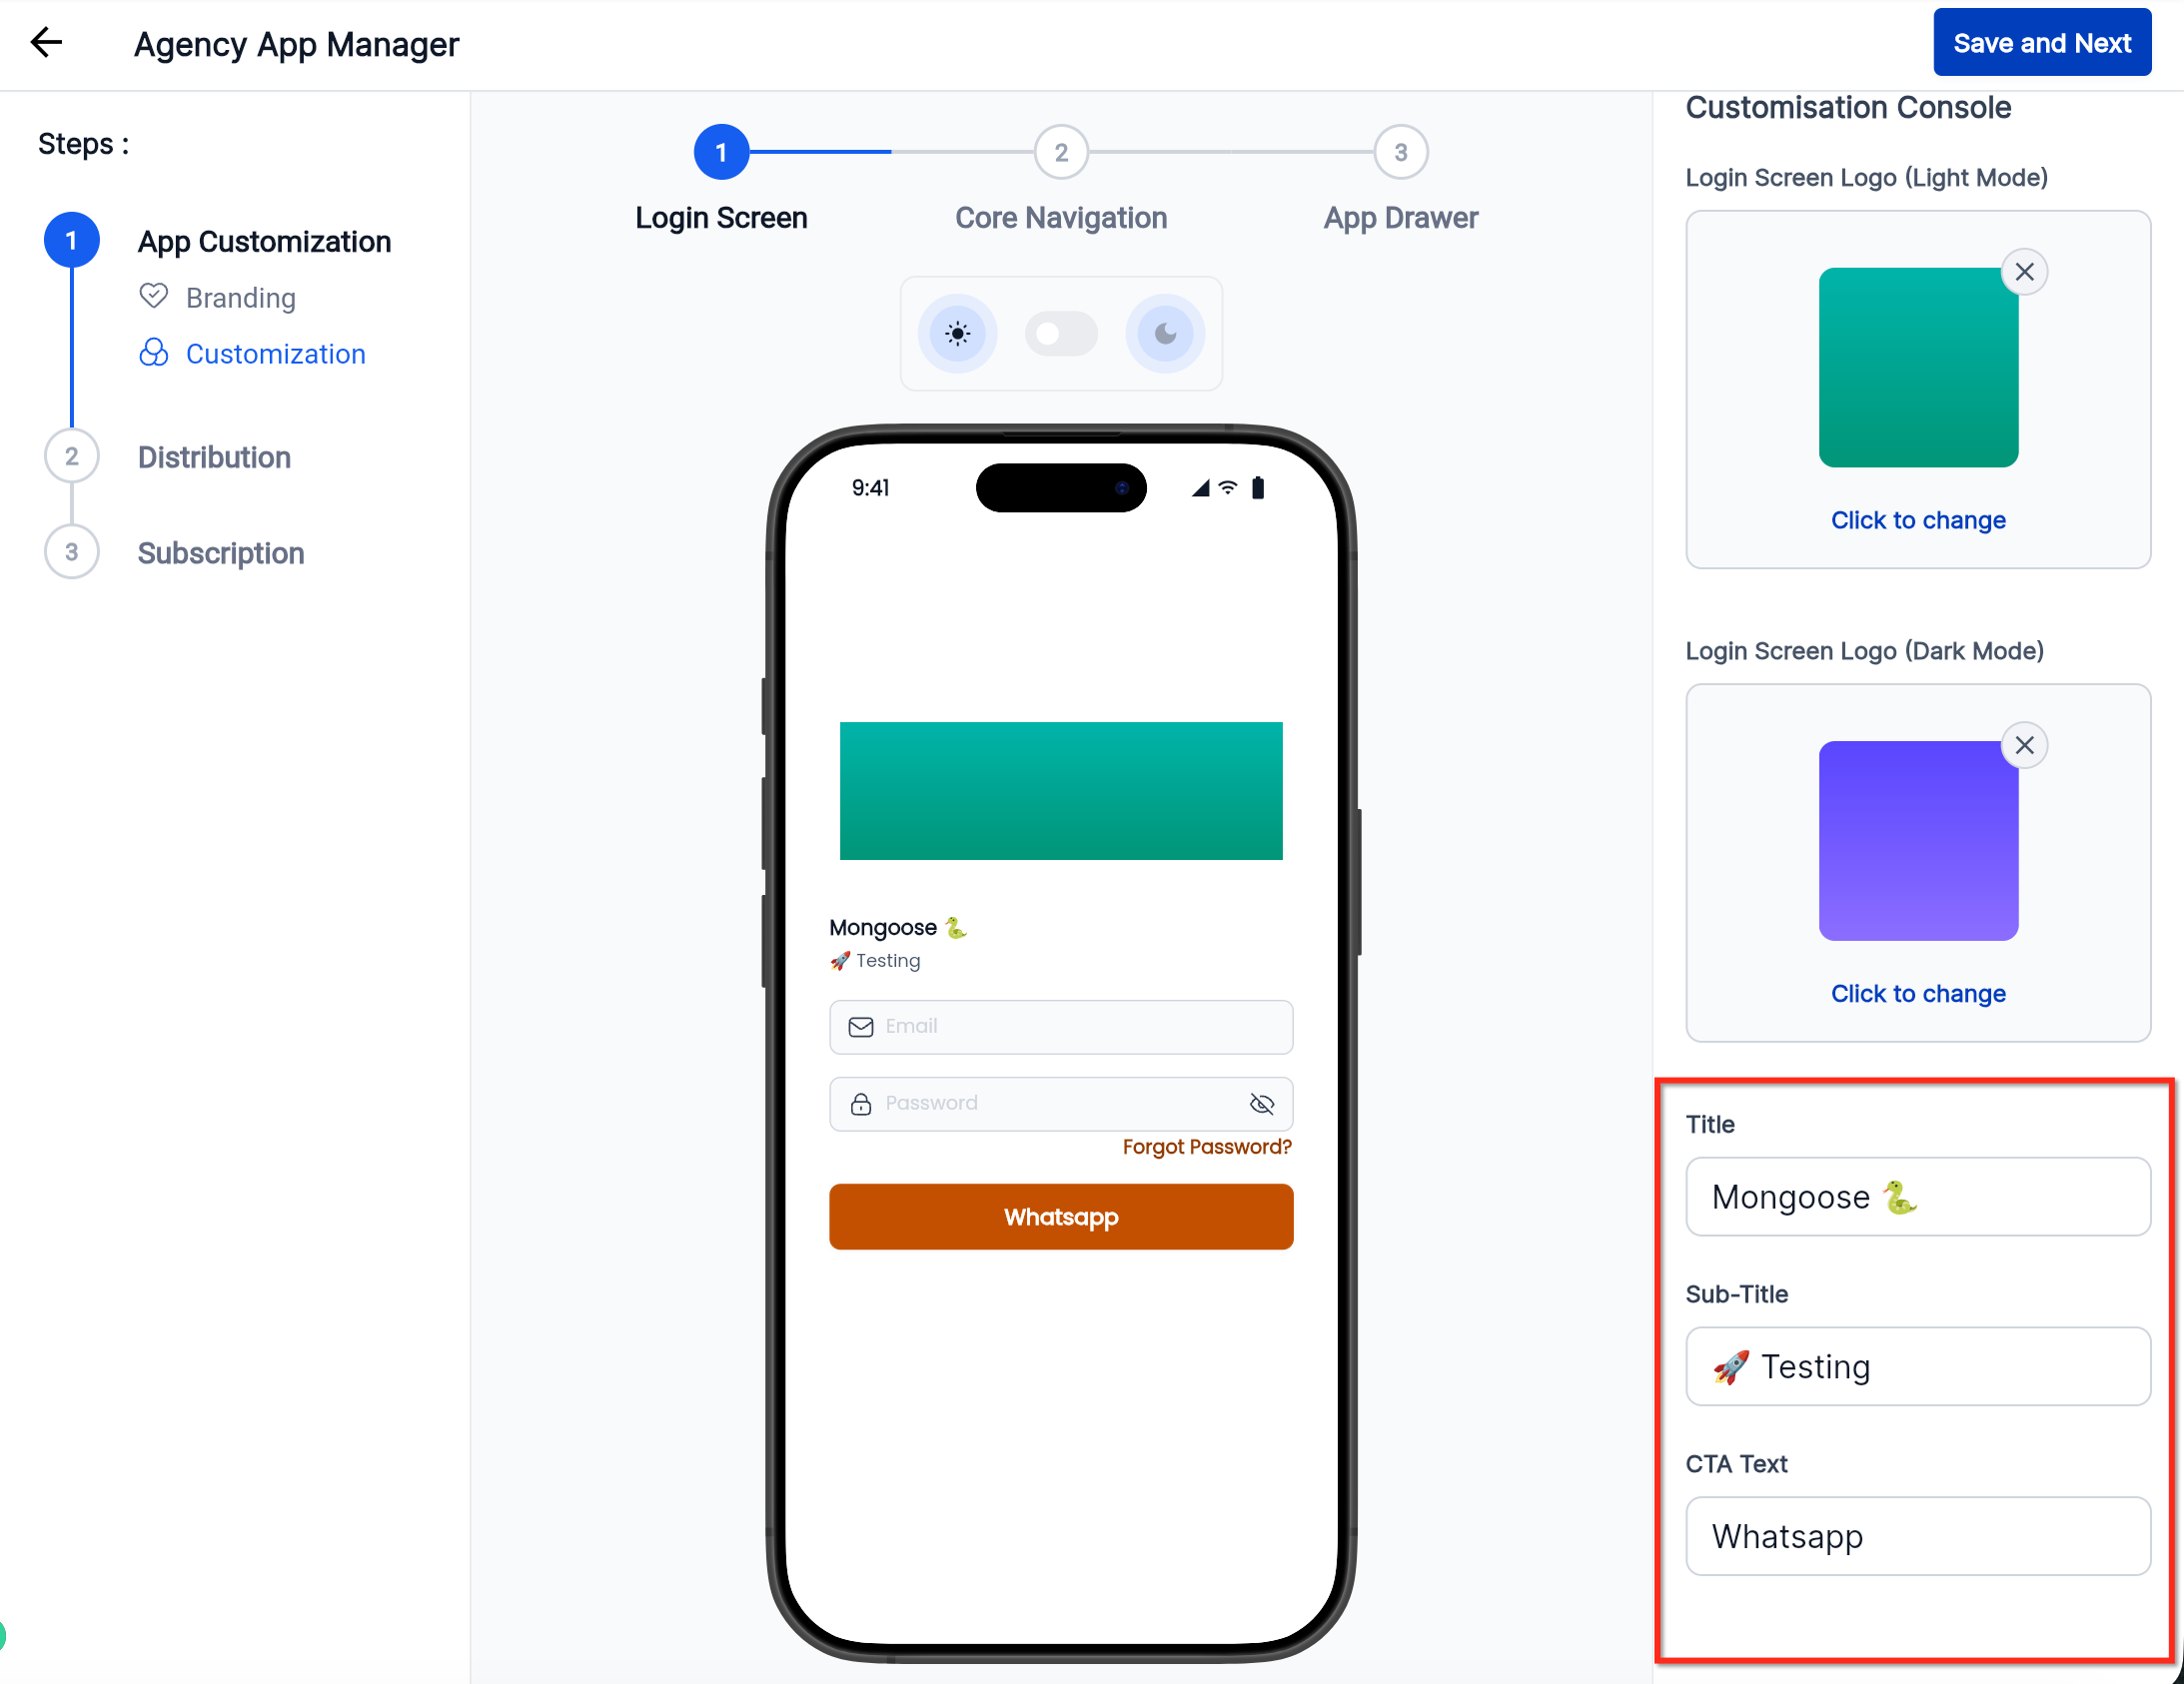Click to change dark mode logo

(1917, 993)
